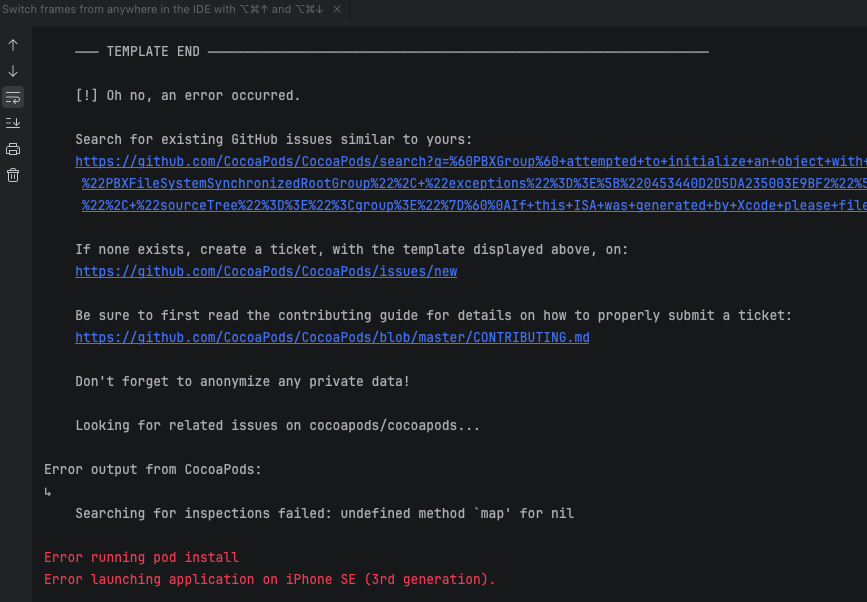Enable Scroll to the End of console

tap(13, 123)
